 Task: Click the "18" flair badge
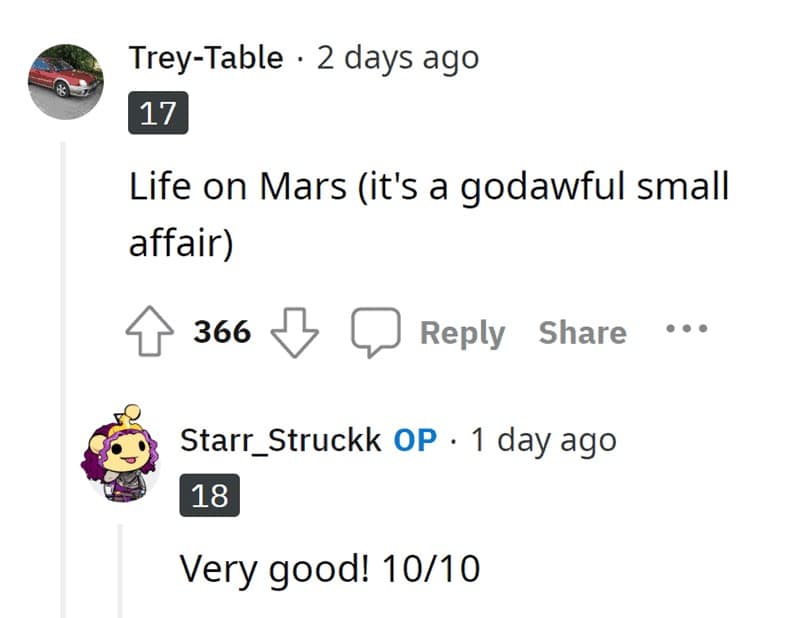coord(209,496)
